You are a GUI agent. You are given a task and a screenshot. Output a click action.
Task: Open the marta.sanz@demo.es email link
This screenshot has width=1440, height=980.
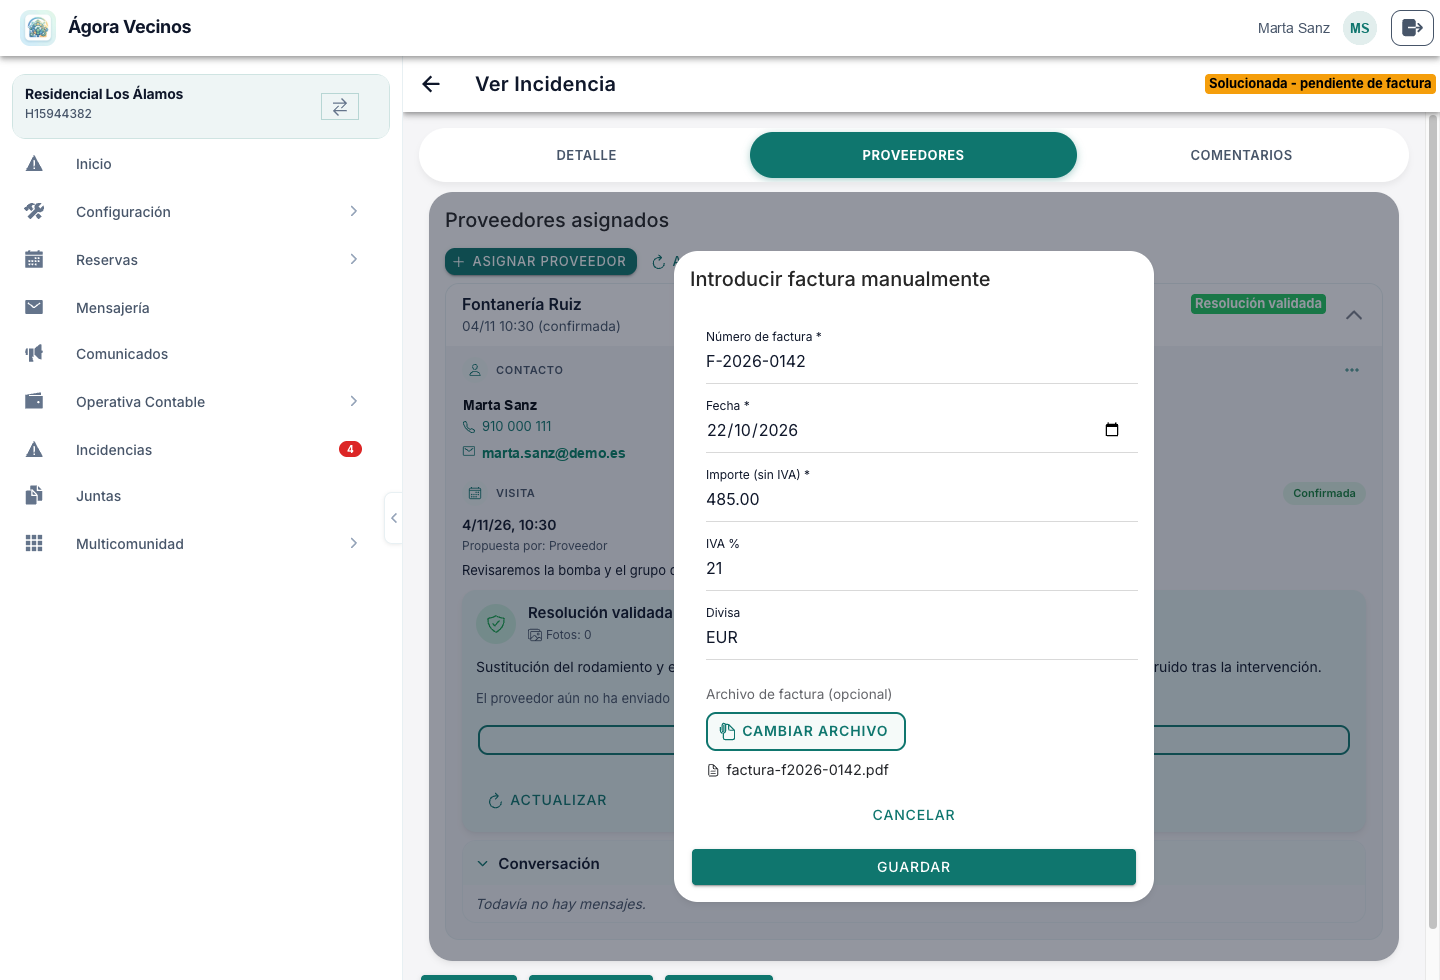tap(553, 453)
